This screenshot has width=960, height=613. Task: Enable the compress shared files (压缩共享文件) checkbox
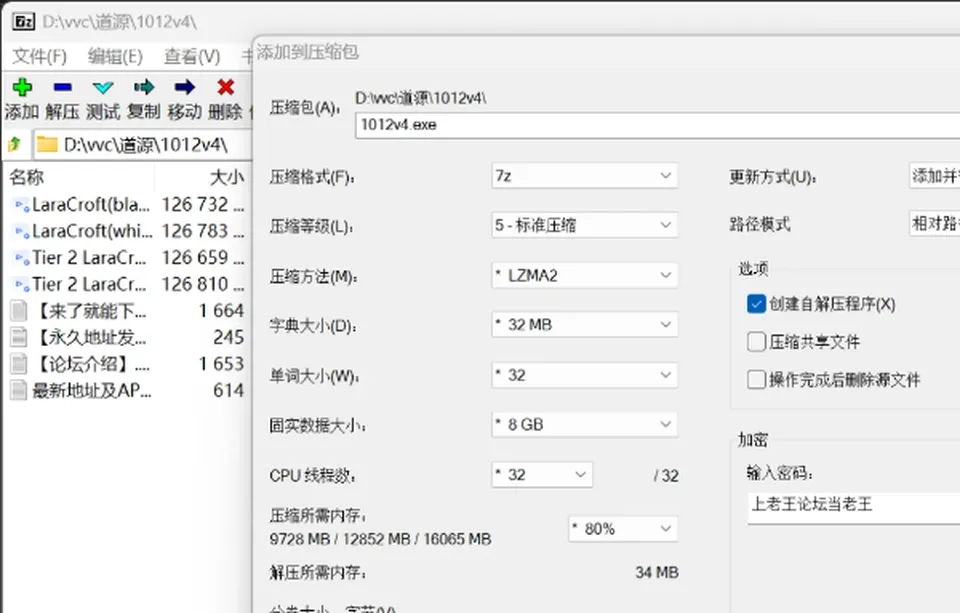[x=756, y=342]
